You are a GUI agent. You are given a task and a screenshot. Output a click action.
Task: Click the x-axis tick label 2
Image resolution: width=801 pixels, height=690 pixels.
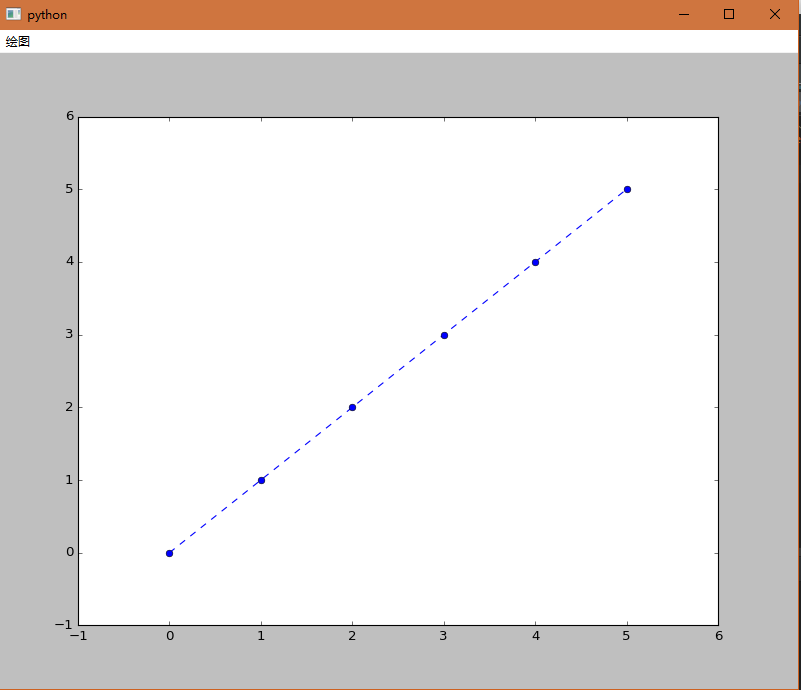coord(352,636)
